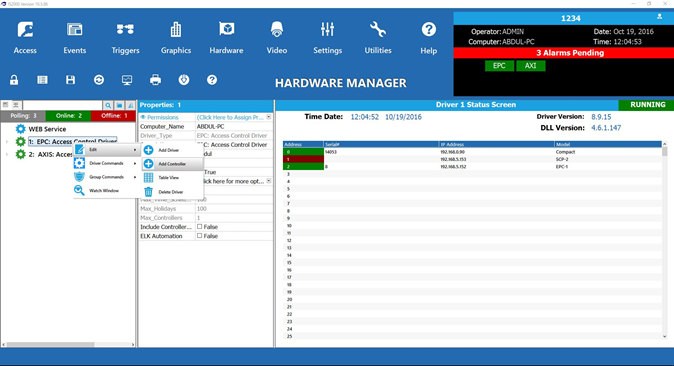Click the second small view icon above tree

[15, 105]
